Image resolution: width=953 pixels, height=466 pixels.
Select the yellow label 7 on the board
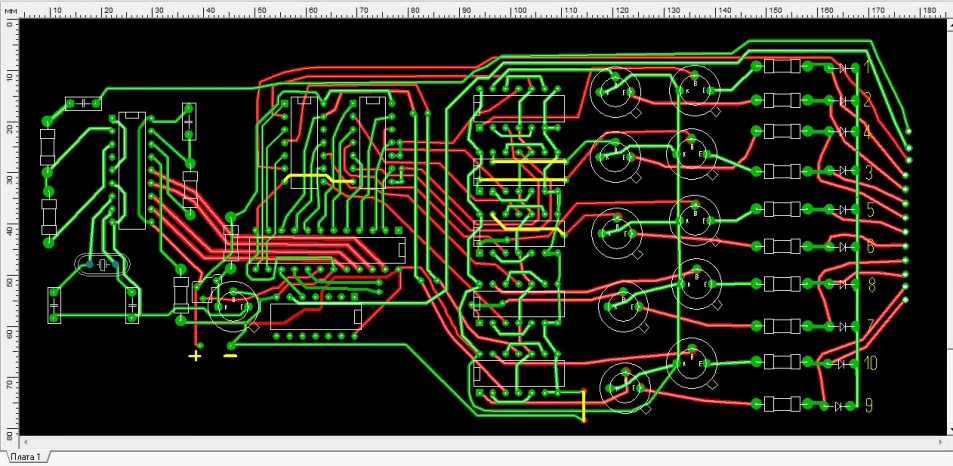(870, 326)
